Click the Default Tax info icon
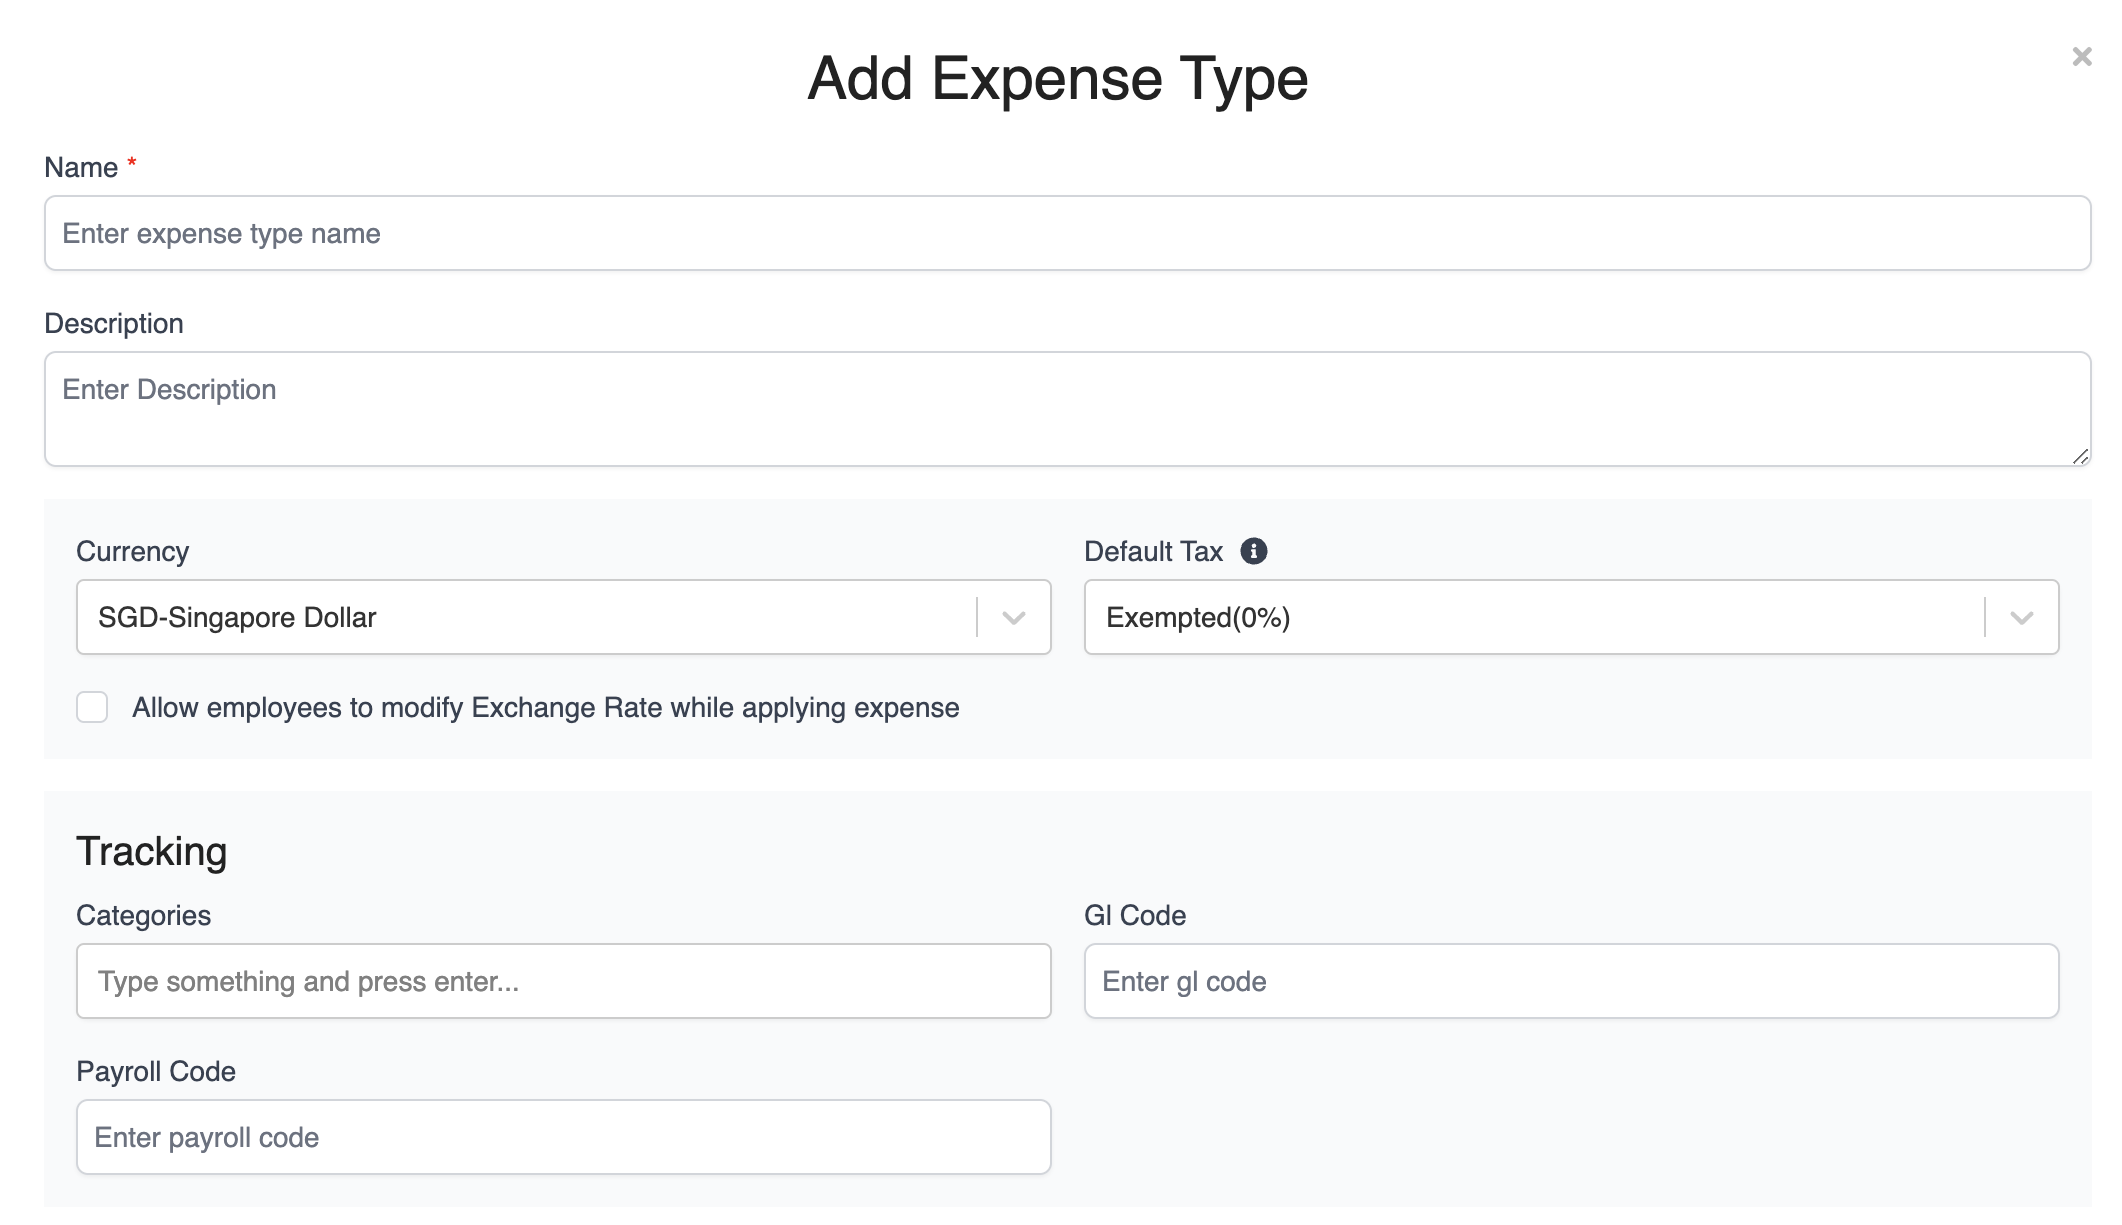The height and width of the screenshot is (1225, 2122). pyautogui.click(x=1253, y=551)
